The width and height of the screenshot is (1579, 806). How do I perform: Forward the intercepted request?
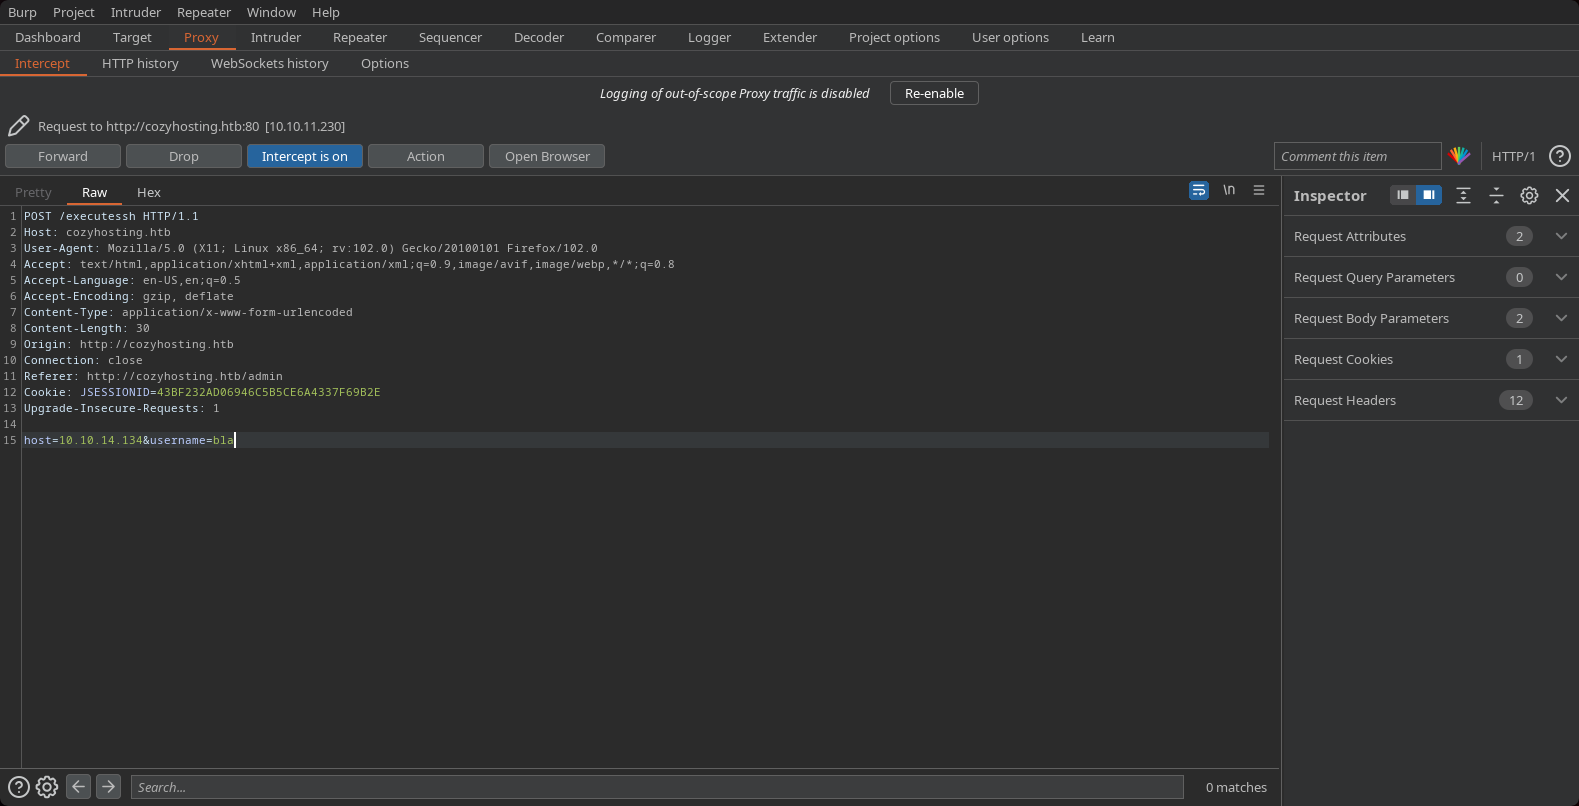coord(63,156)
